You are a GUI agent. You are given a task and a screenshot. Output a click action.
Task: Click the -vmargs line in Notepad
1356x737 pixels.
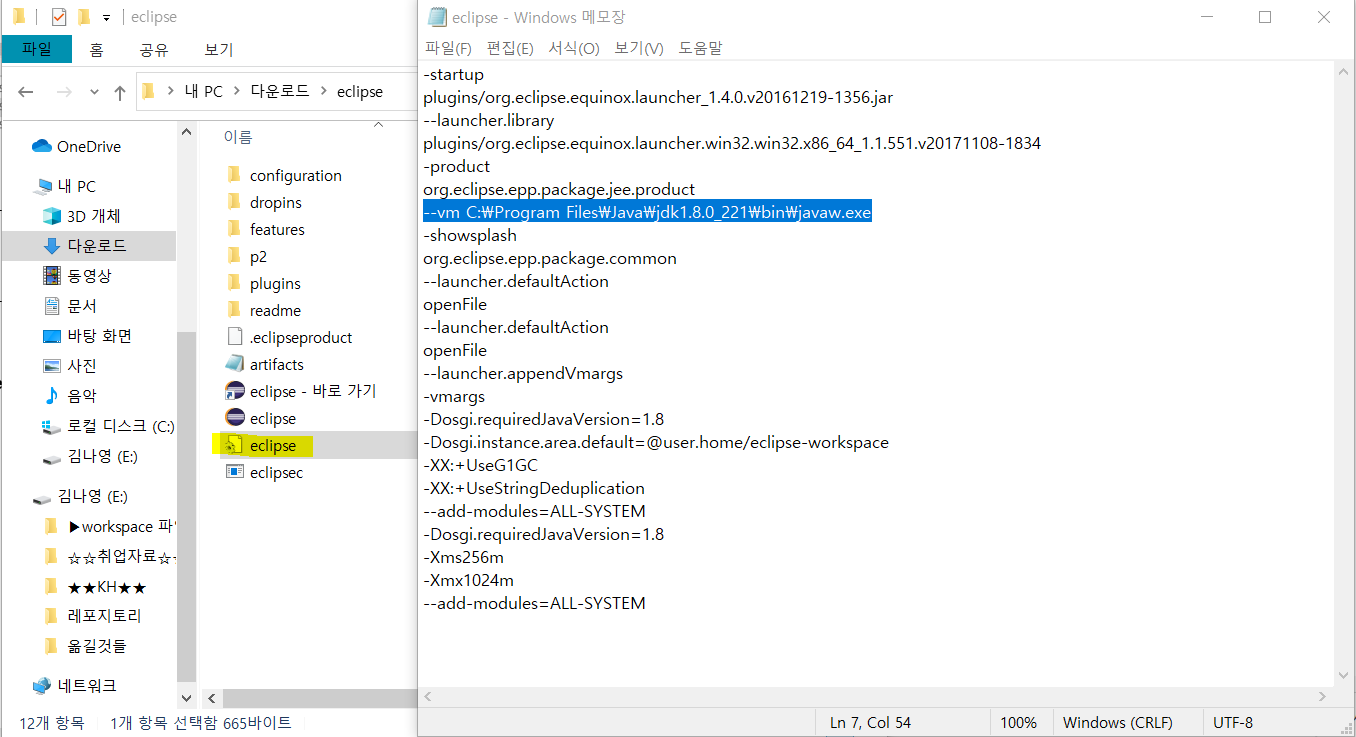(454, 396)
